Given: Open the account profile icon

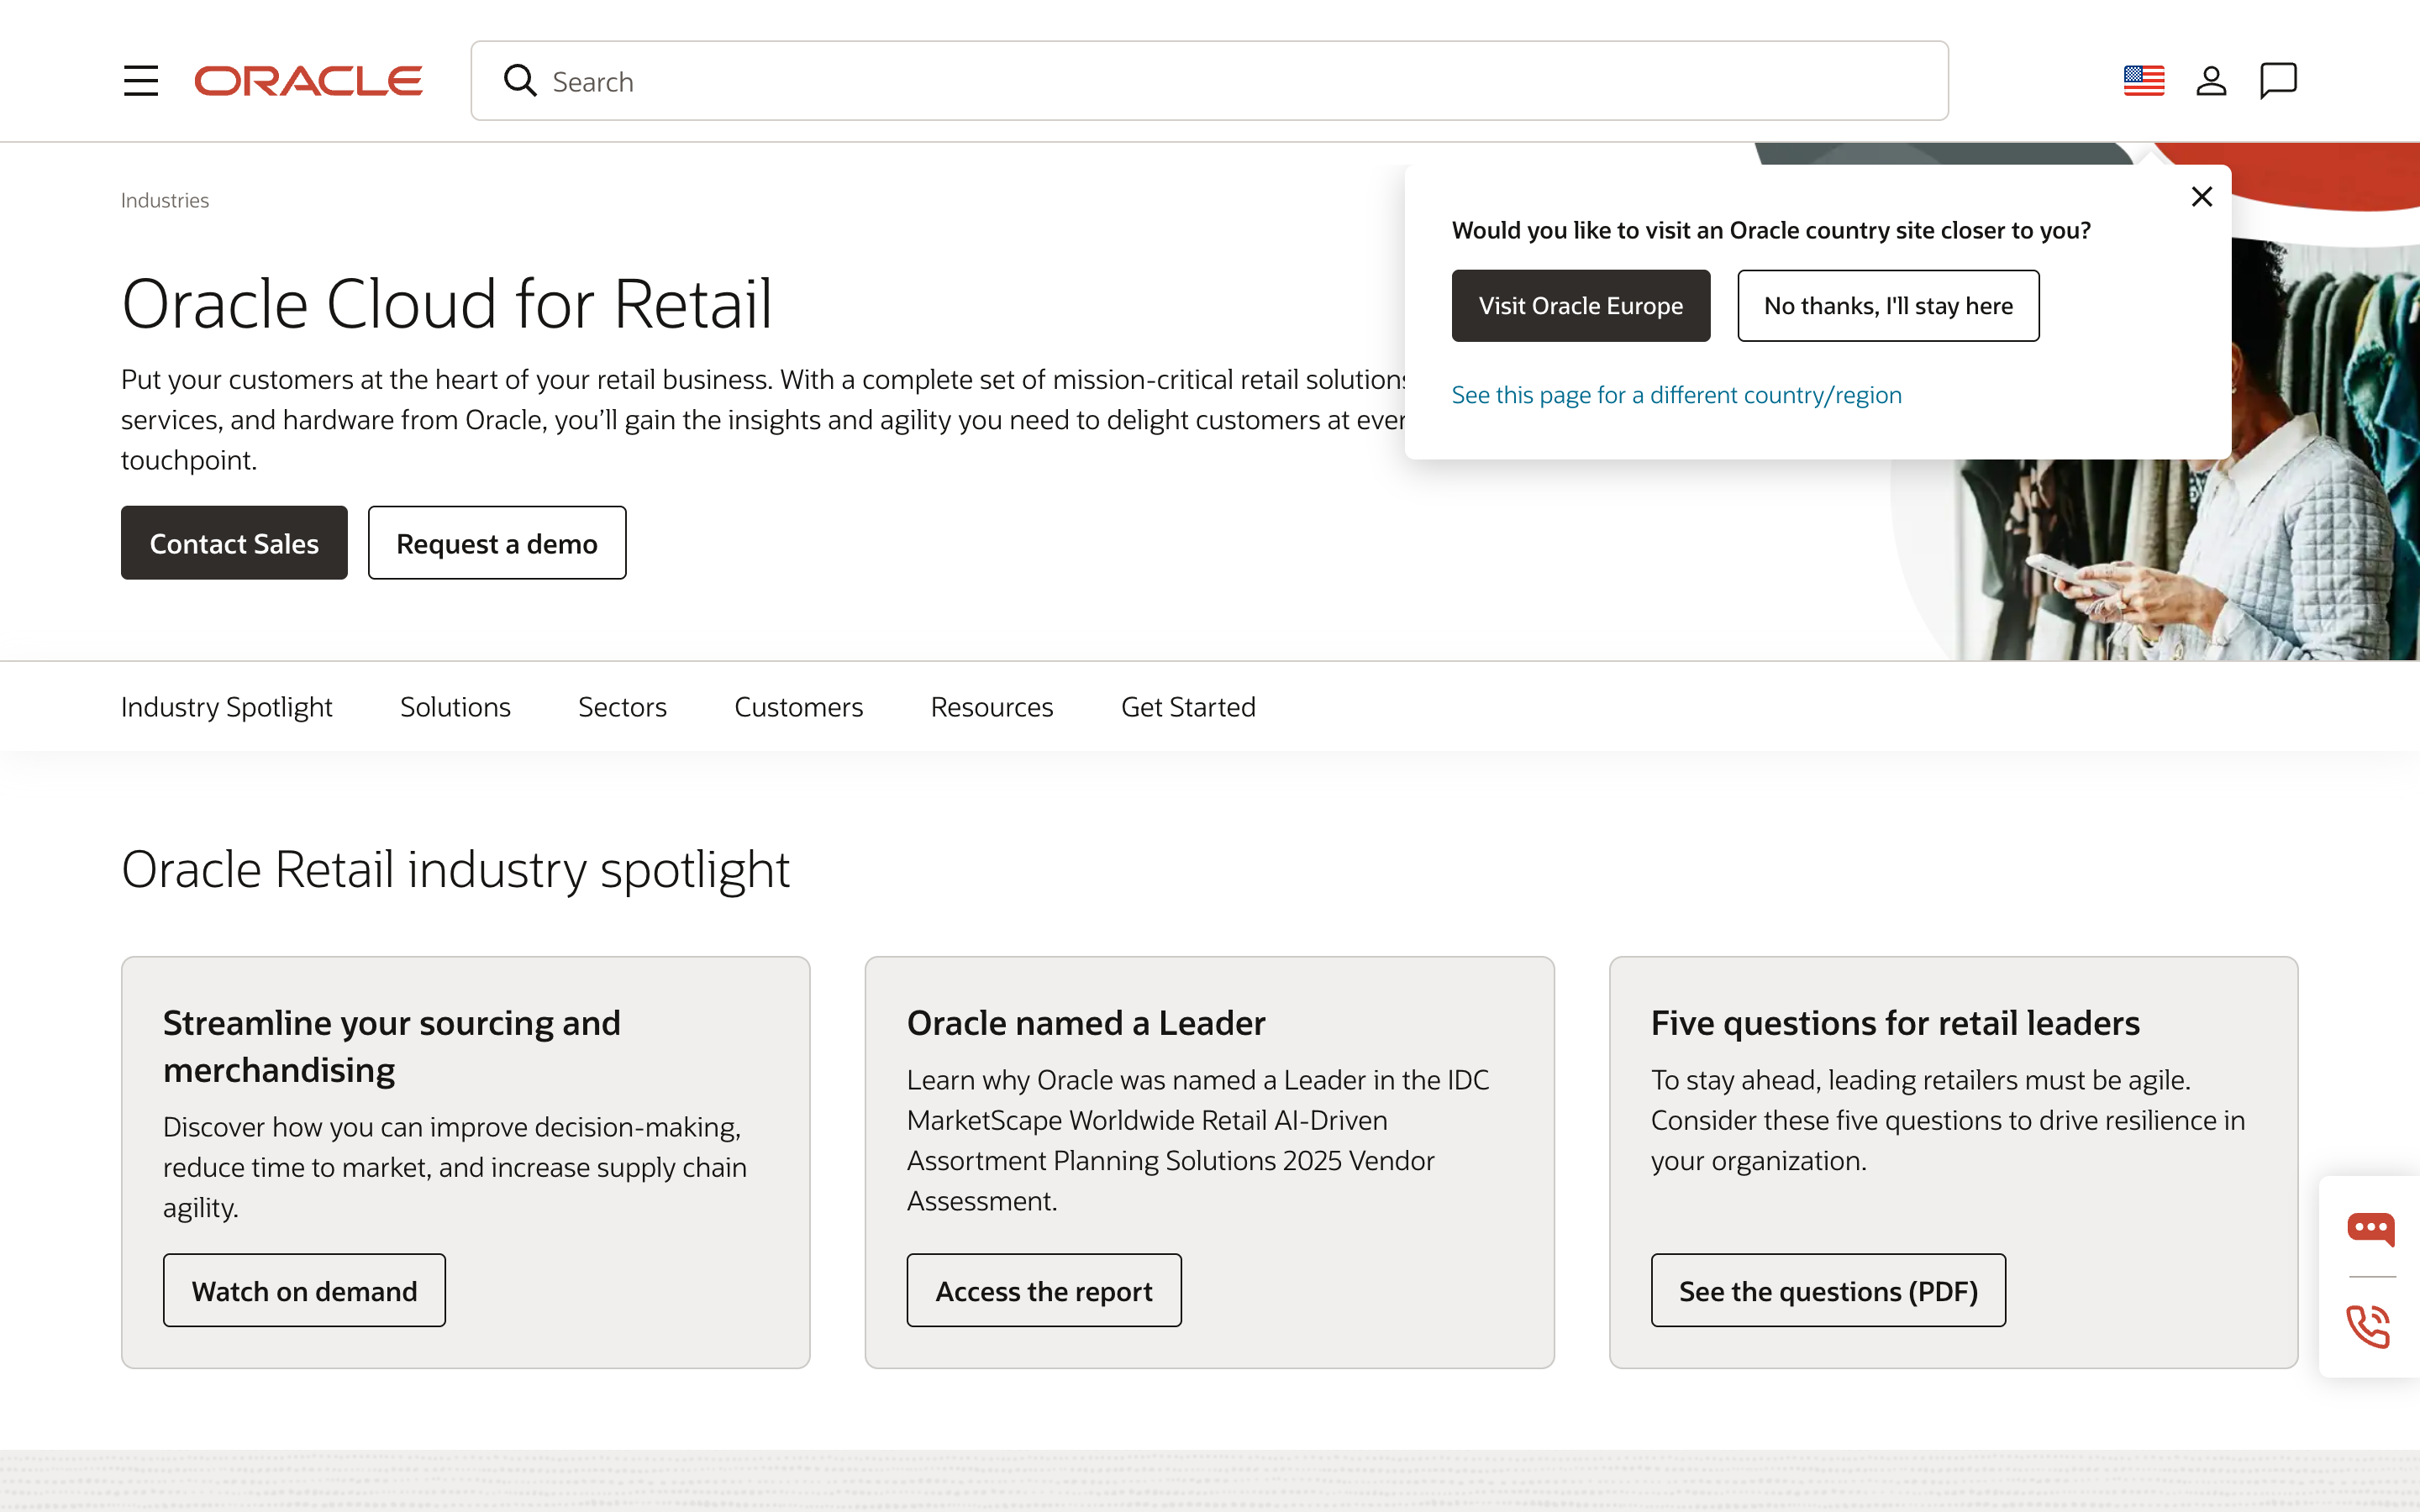Looking at the screenshot, I should (x=2211, y=81).
